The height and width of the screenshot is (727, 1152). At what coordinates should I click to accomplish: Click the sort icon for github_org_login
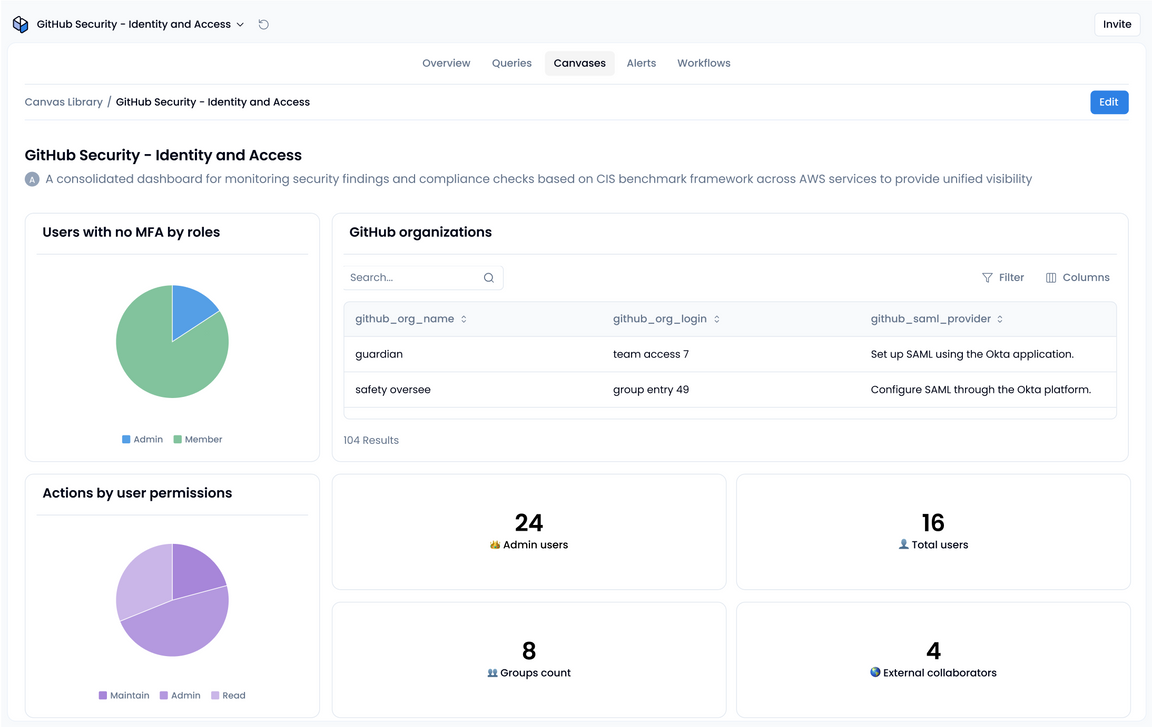(x=716, y=319)
